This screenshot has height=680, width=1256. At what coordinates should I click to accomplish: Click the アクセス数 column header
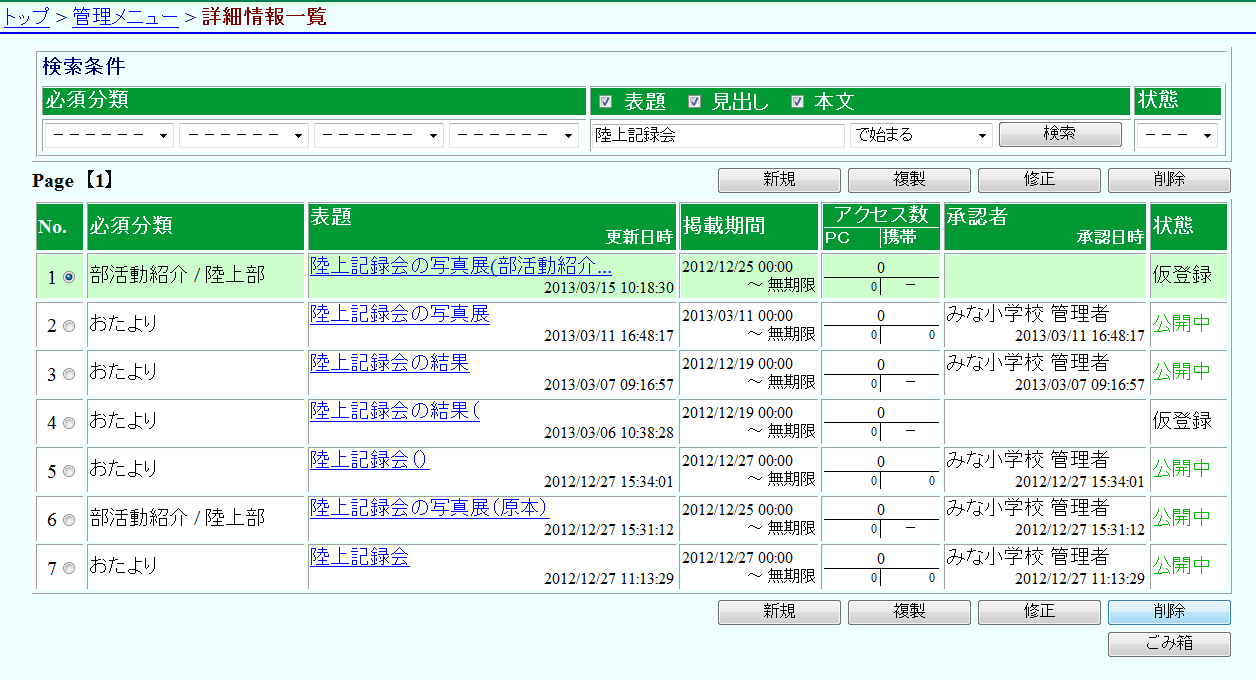tap(881, 215)
